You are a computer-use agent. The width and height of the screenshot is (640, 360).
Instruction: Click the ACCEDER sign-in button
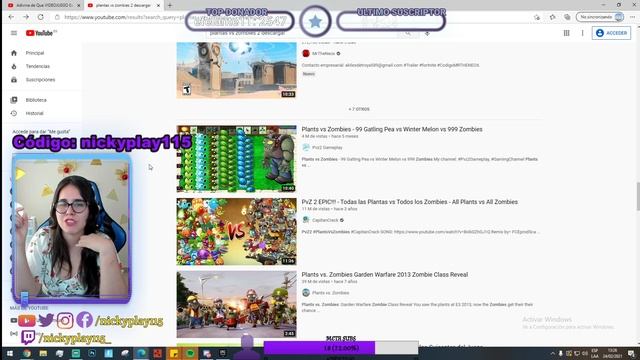pyautogui.click(x=611, y=33)
